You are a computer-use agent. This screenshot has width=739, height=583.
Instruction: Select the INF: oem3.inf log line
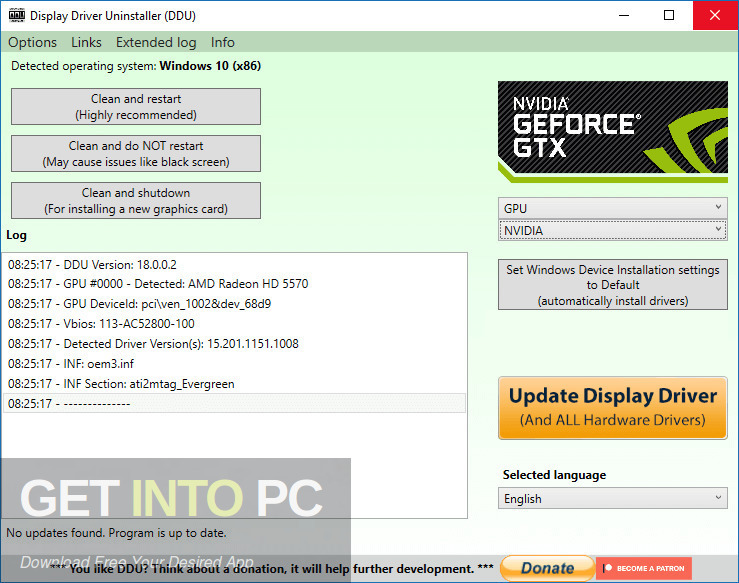coord(234,364)
